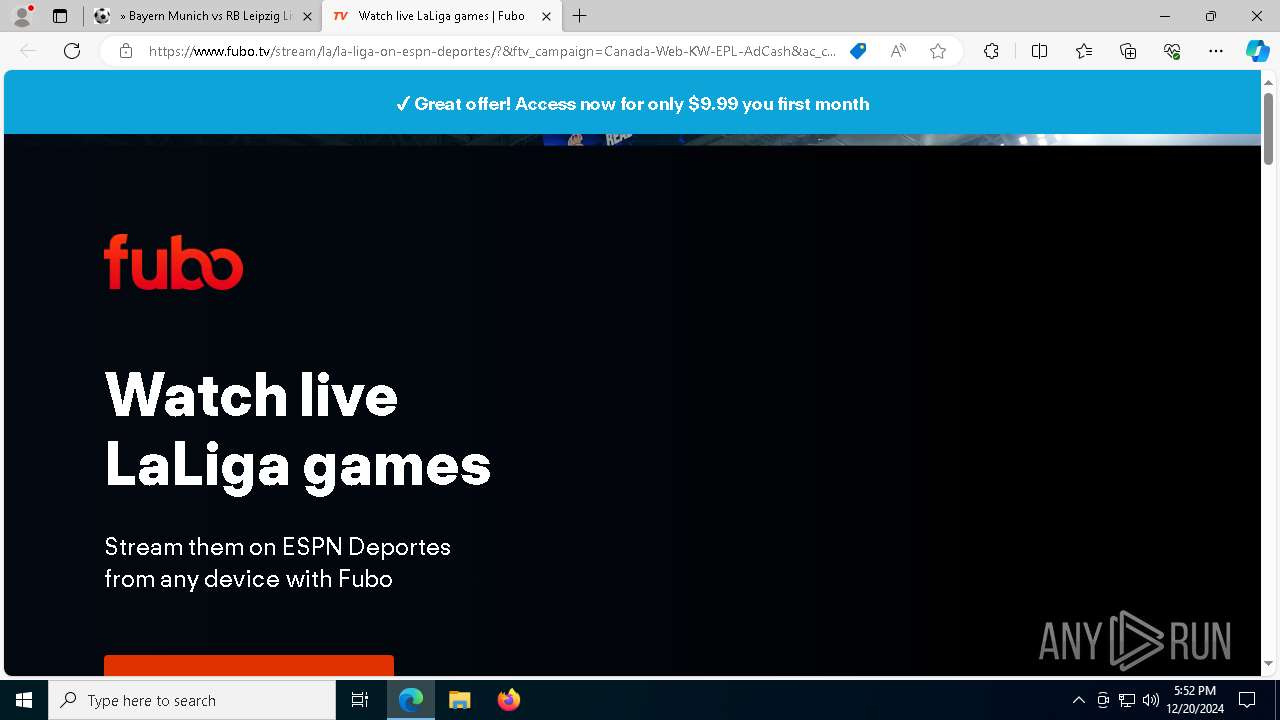Open Task View on taskbar

pyautogui.click(x=360, y=700)
